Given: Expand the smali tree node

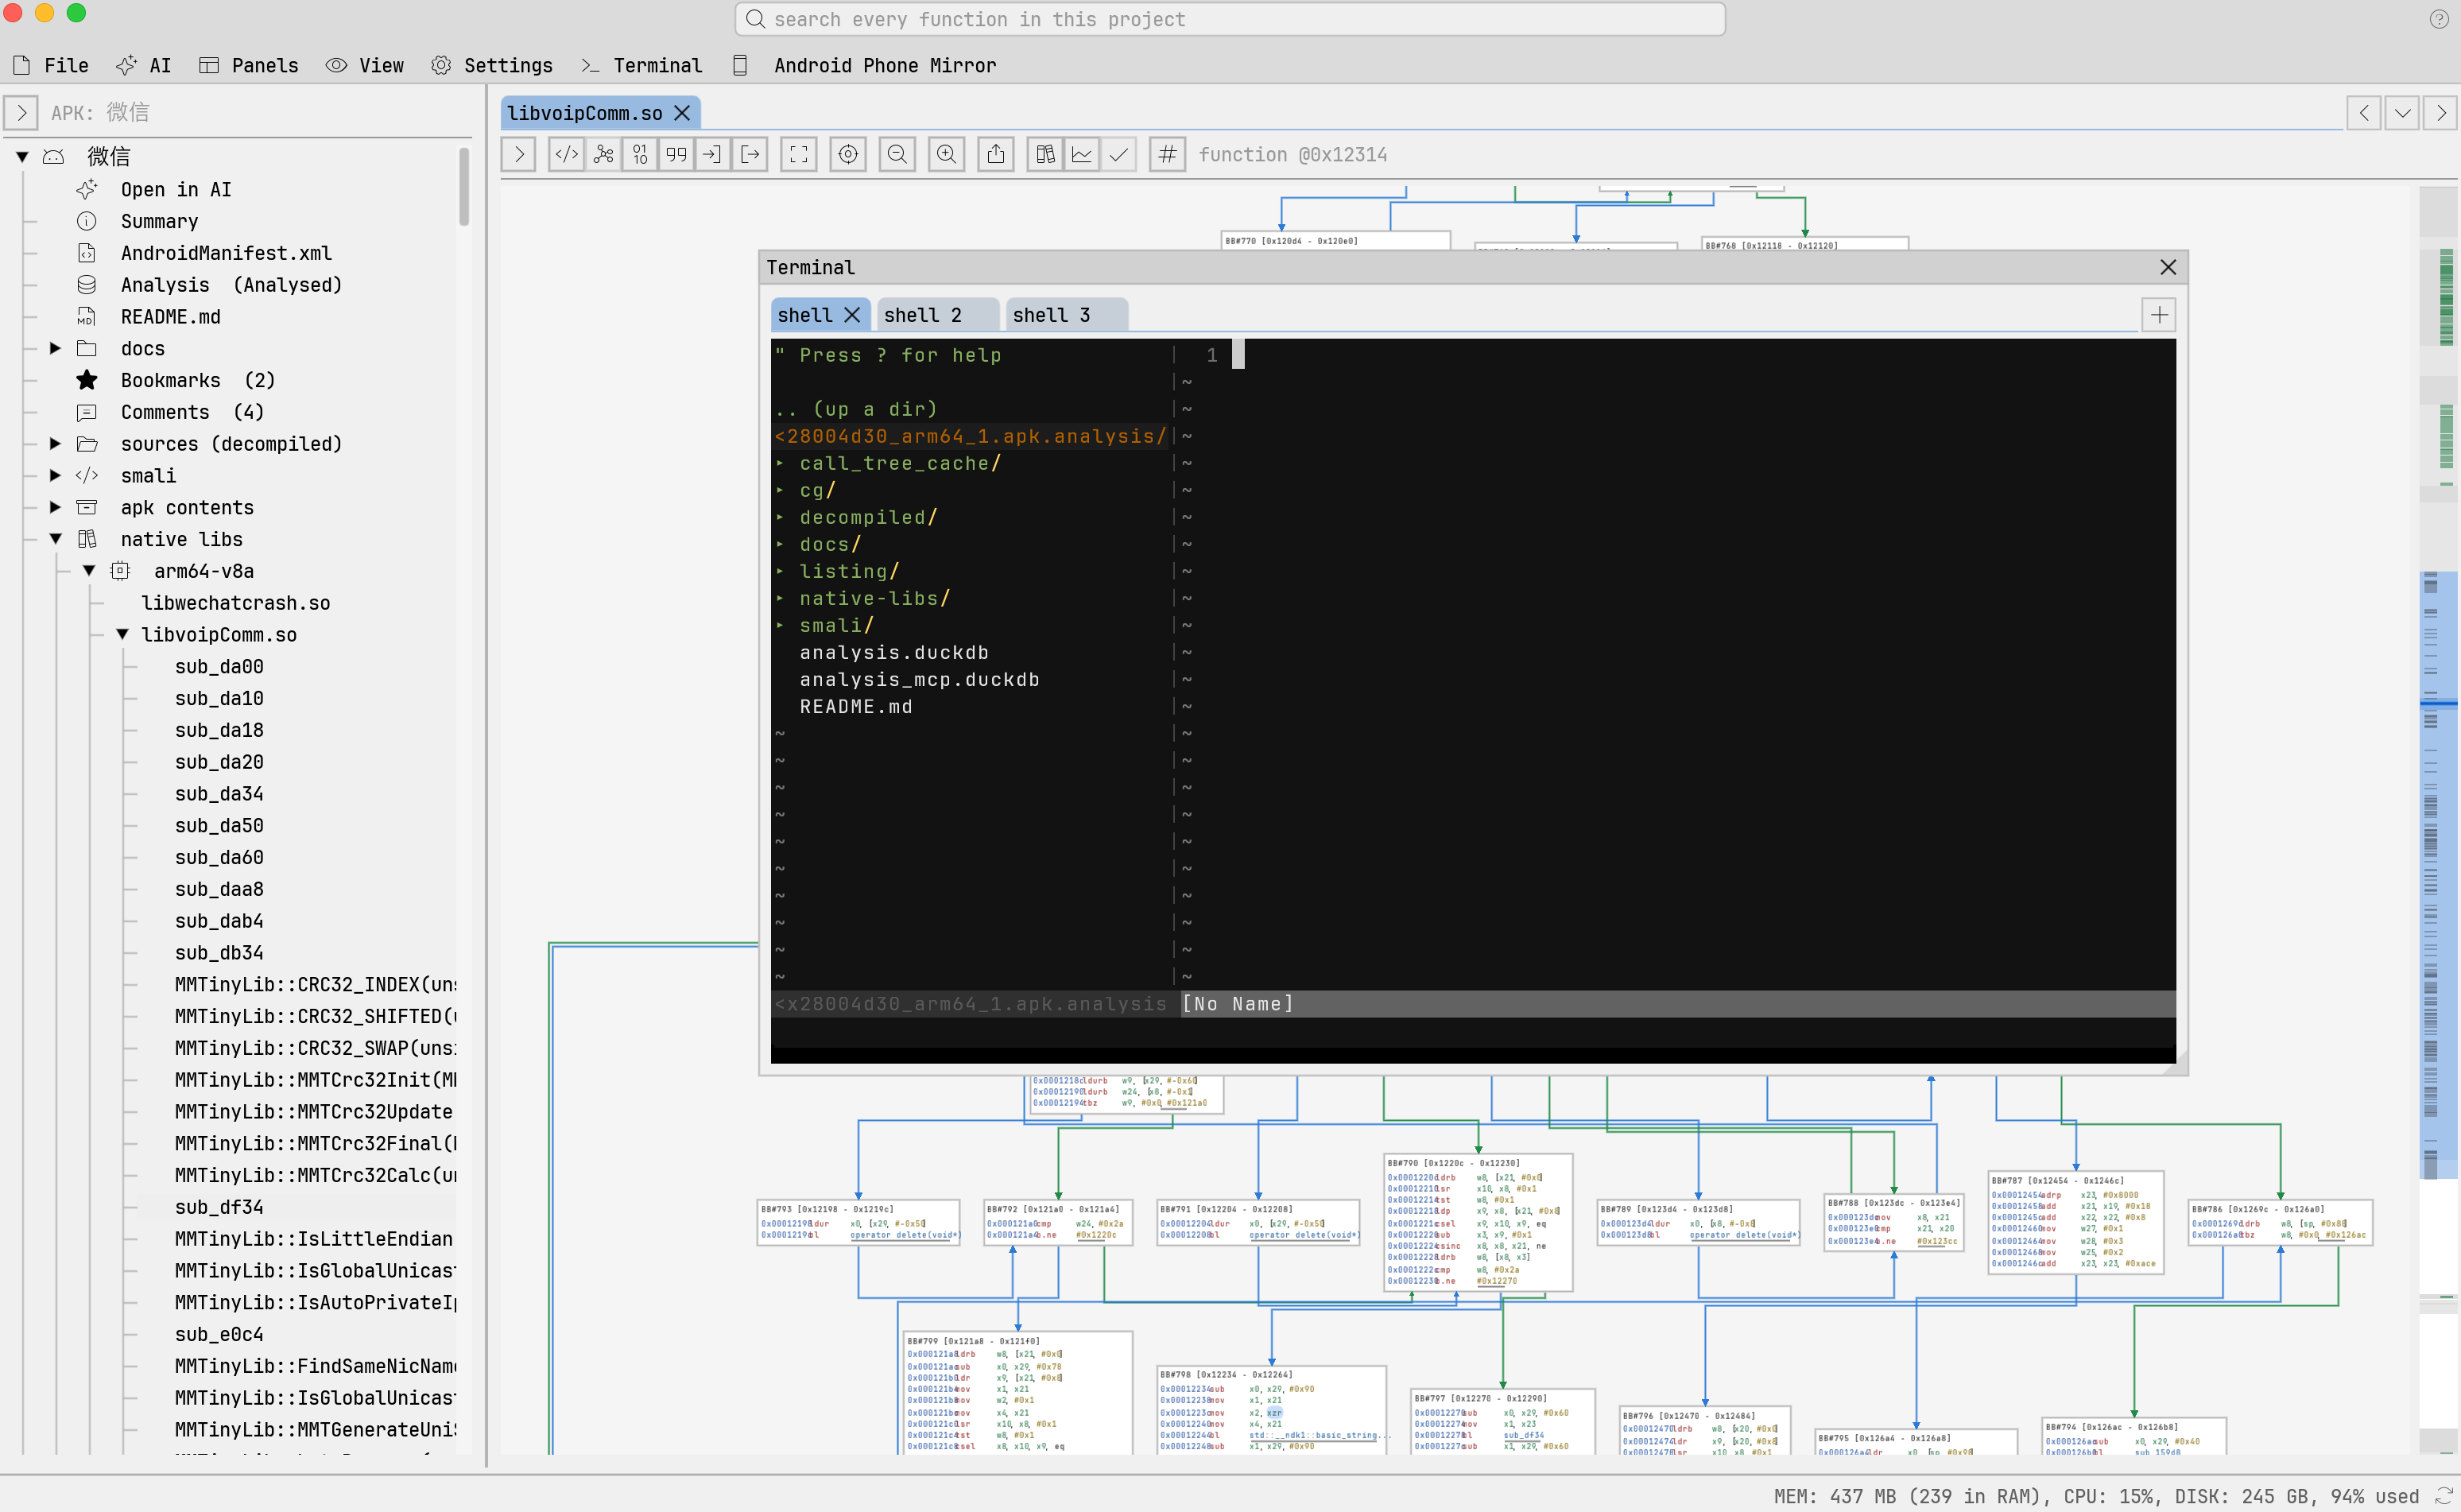Looking at the screenshot, I should pos(56,475).
